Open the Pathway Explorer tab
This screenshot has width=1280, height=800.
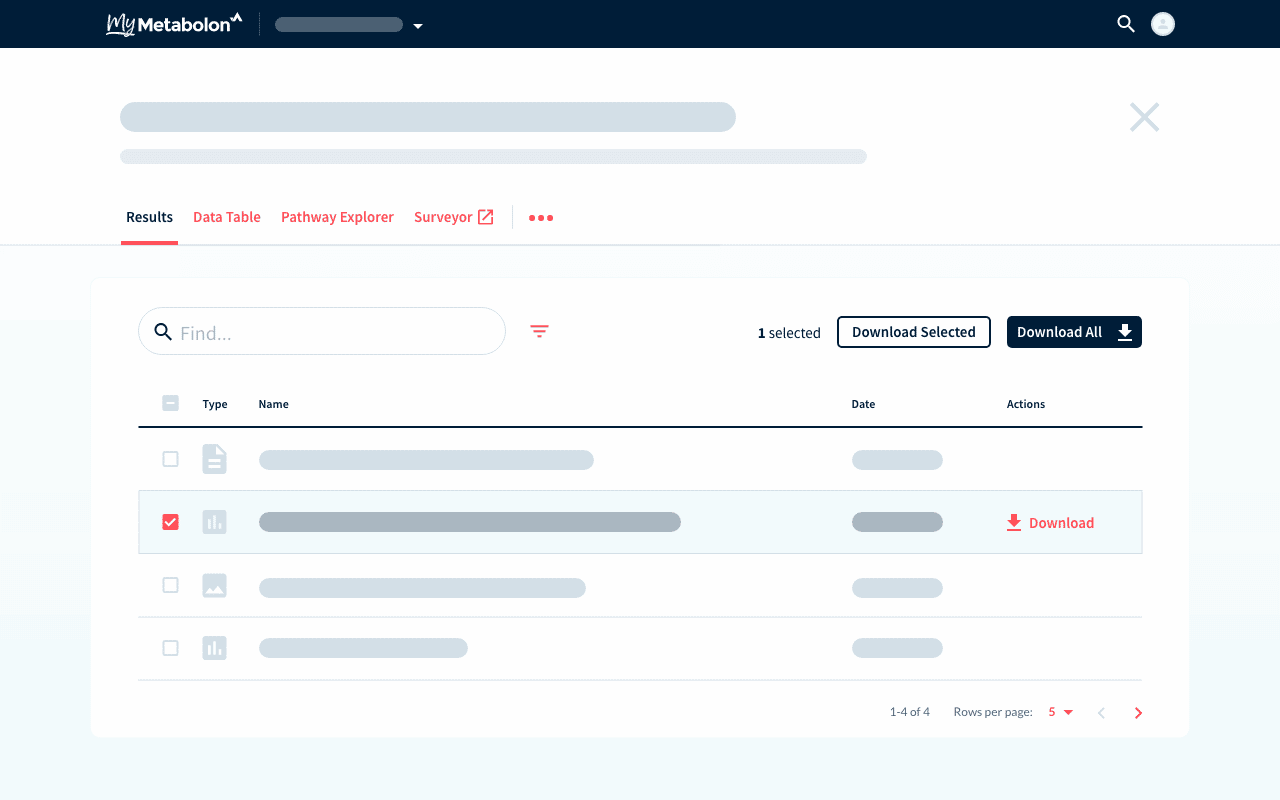click(x=337, y=217)
